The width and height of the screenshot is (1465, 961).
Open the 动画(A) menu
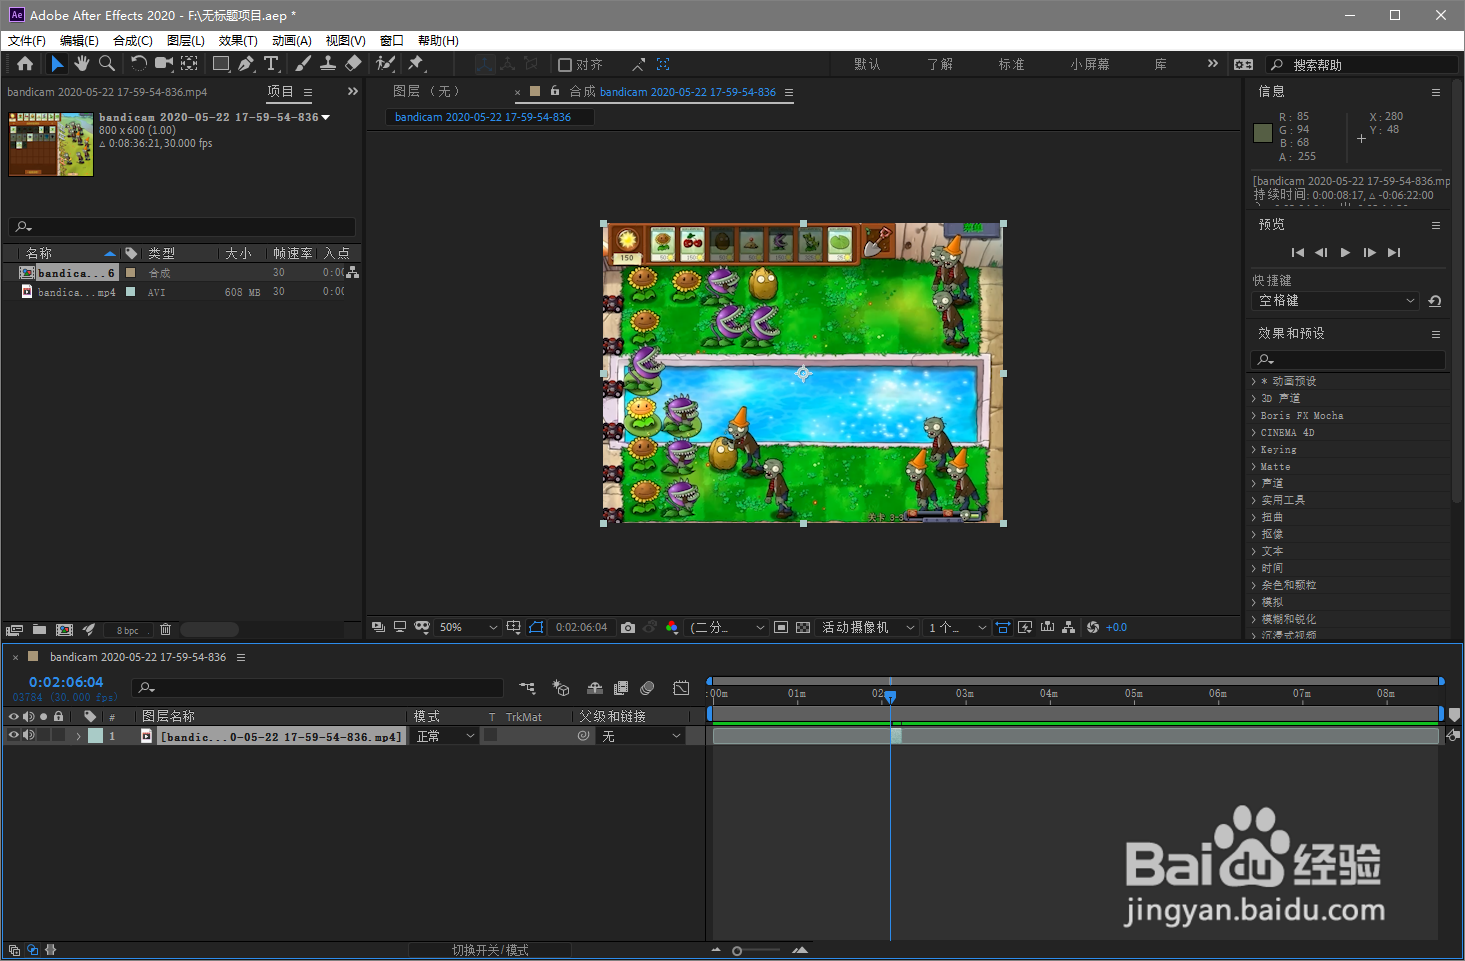pyautogui.click(x=292, y=41)
